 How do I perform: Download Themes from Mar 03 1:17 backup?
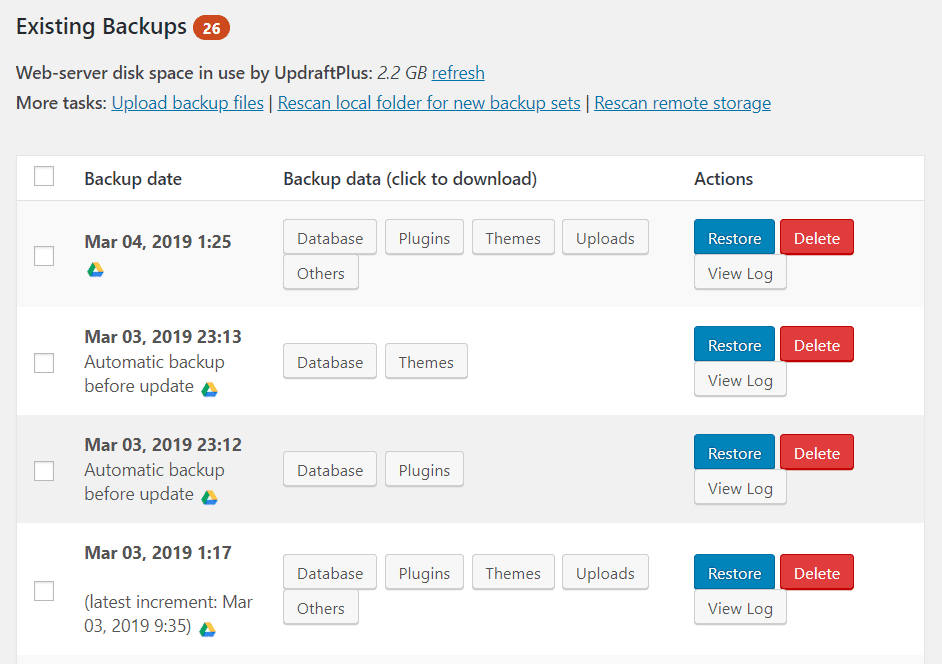click(x=513, y=573)
